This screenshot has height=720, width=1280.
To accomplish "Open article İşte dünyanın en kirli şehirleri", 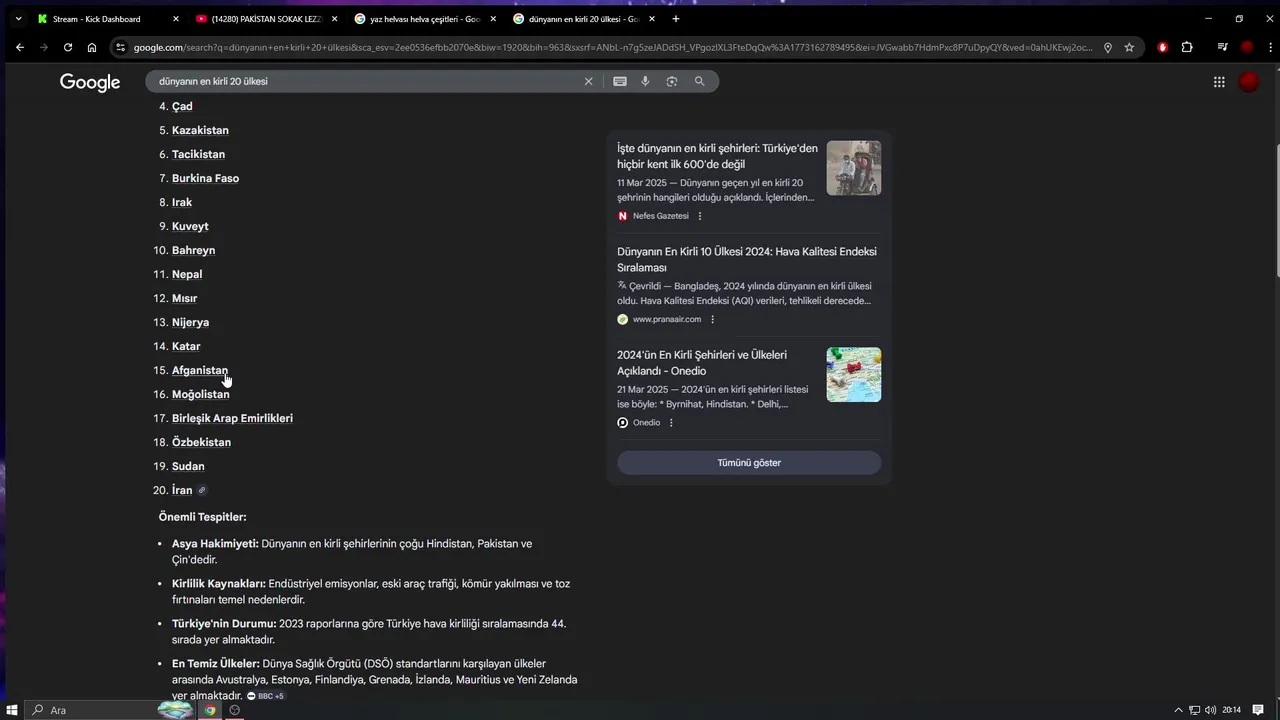I will click(x=717, y=156).
